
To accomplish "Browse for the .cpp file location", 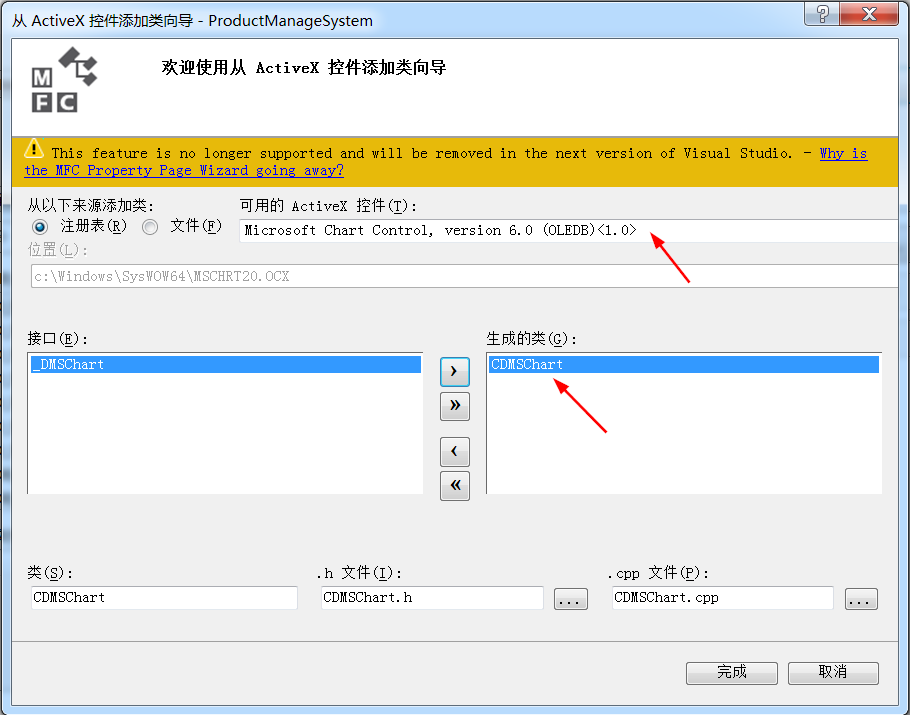I will [861, 599].
